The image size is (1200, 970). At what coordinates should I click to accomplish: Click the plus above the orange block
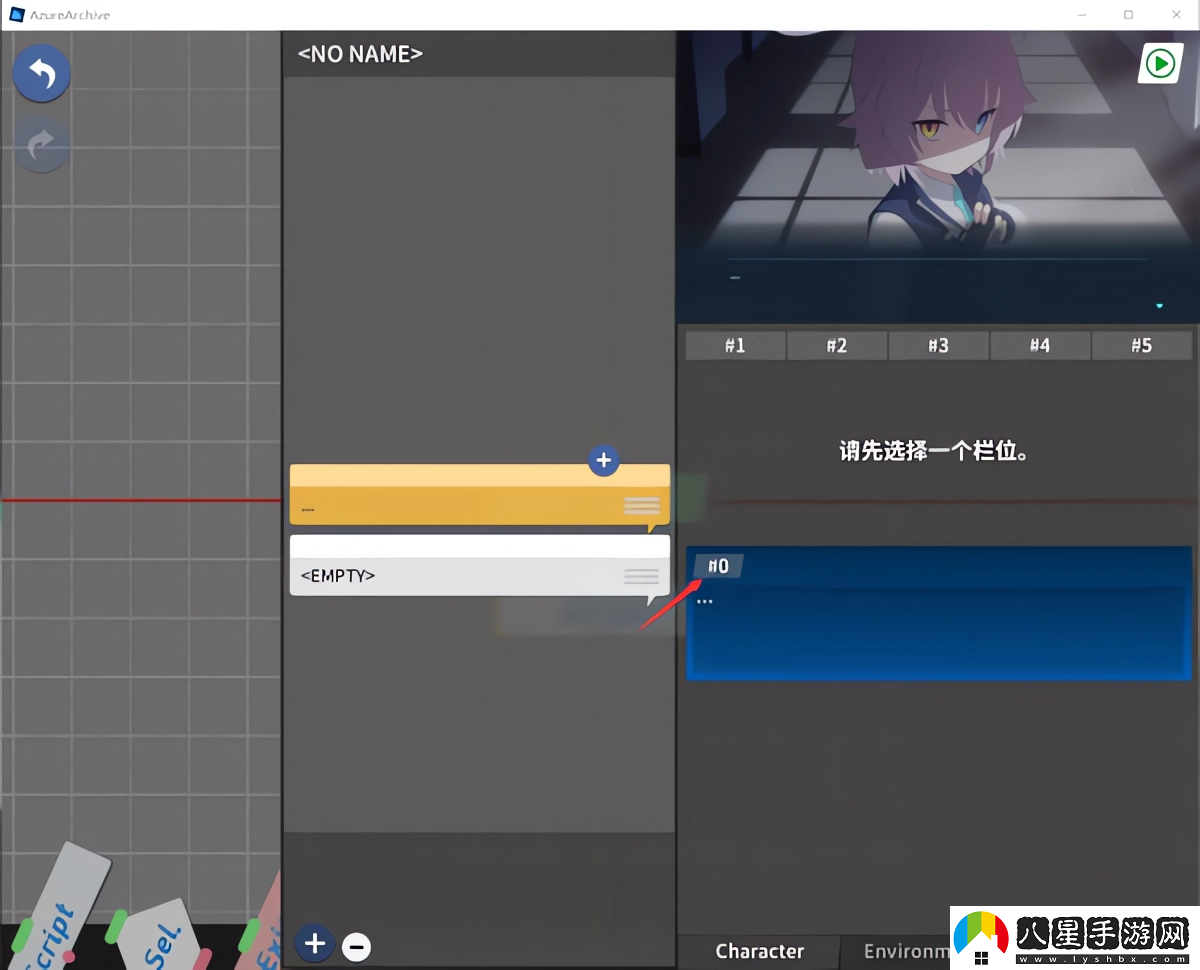point(603,461)
